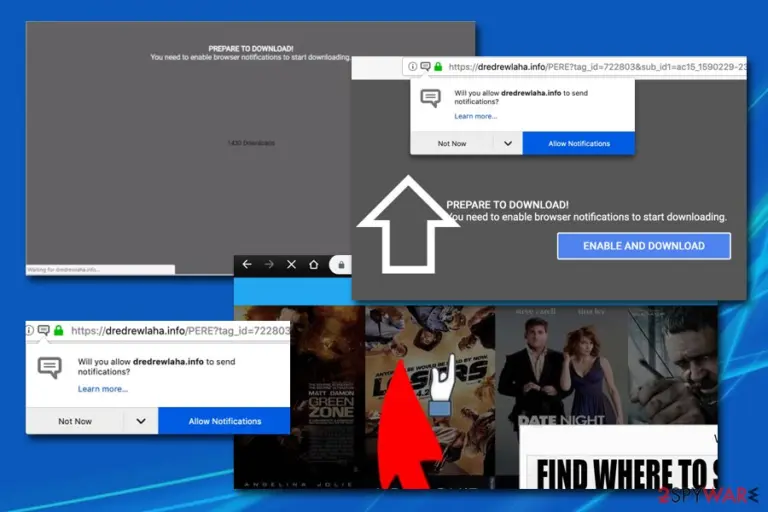This screenshot has height=512, width=768.
Task: Click green lock icon in lower-left address bar
Action: (x=59, y=330)
